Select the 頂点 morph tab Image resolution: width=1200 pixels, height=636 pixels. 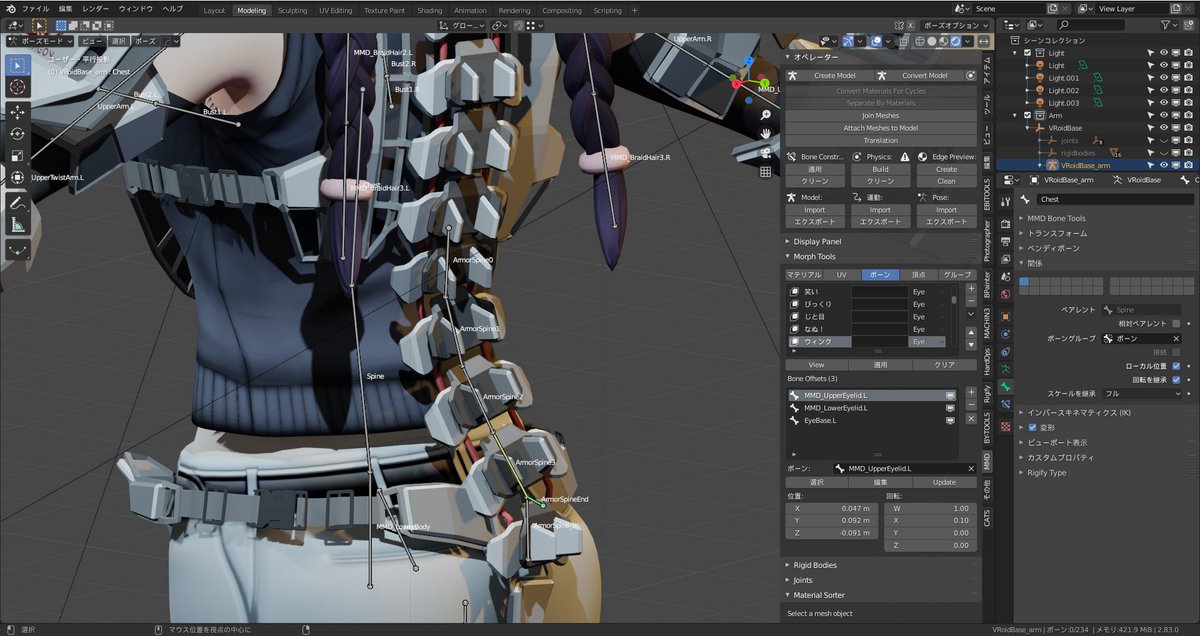click(x=919, y=274)
